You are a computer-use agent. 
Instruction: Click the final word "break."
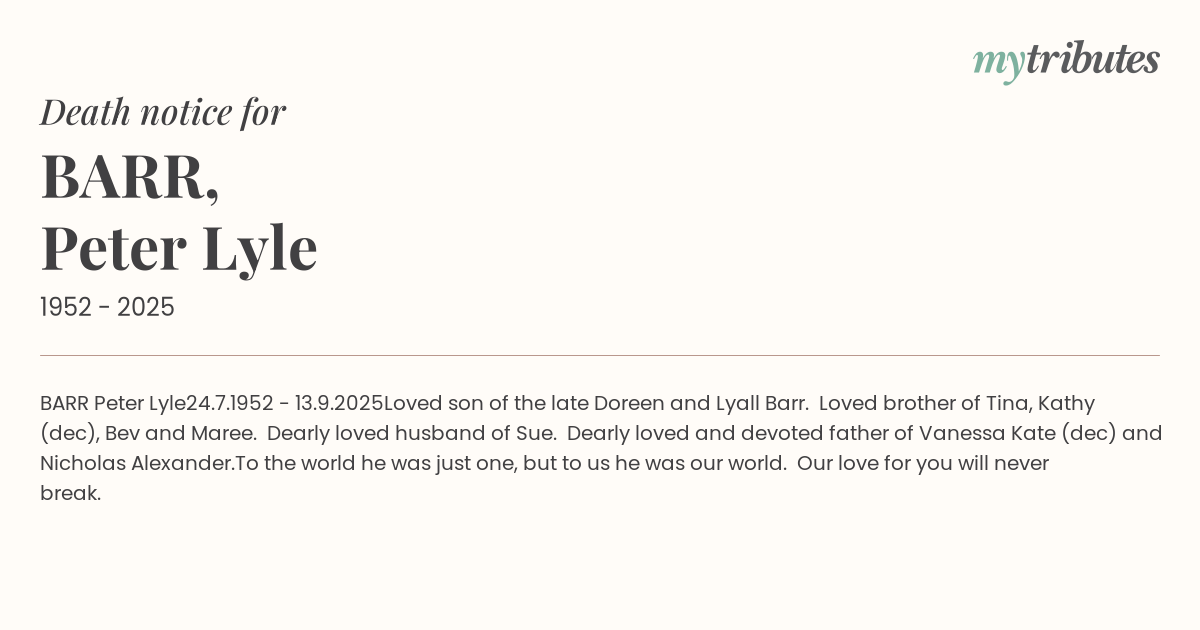[70, 494]
